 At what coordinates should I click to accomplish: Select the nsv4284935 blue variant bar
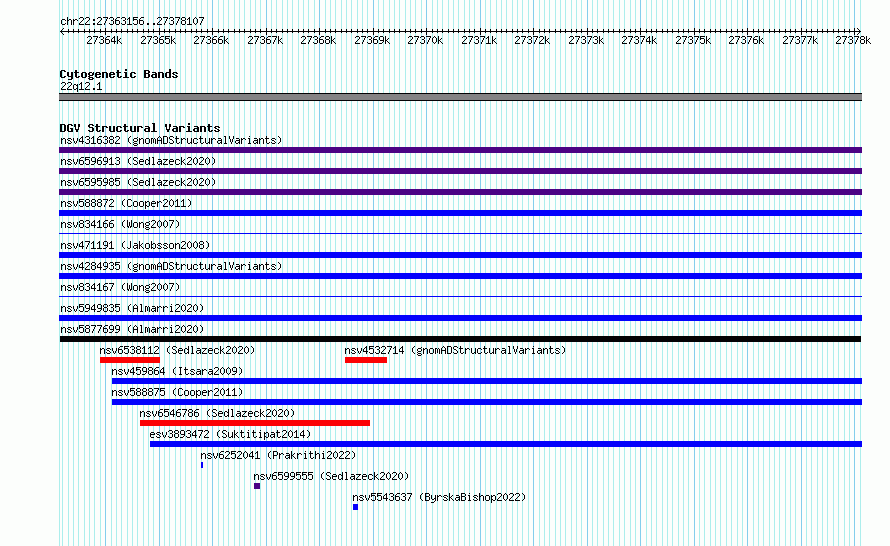[460, 276]
